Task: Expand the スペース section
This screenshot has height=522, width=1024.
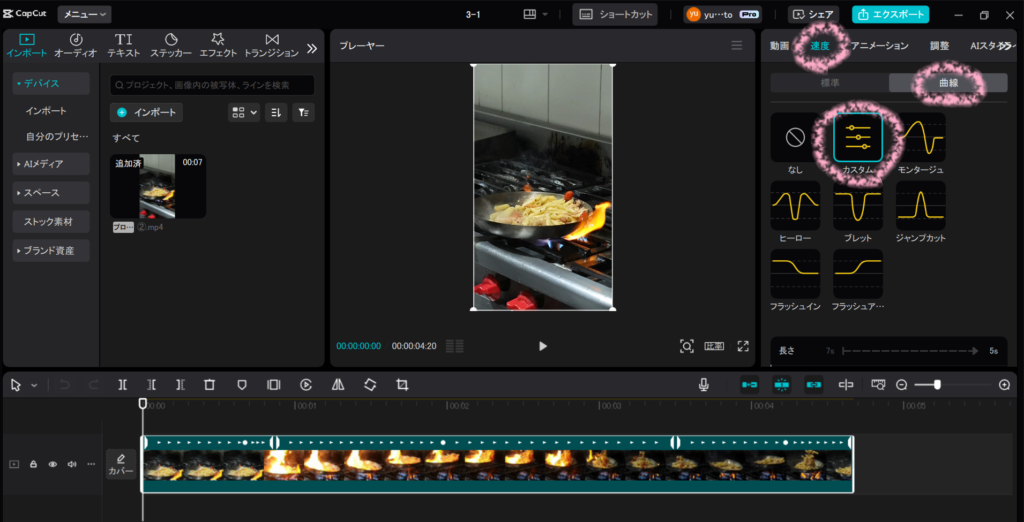Action: click(x=51, y=193)
